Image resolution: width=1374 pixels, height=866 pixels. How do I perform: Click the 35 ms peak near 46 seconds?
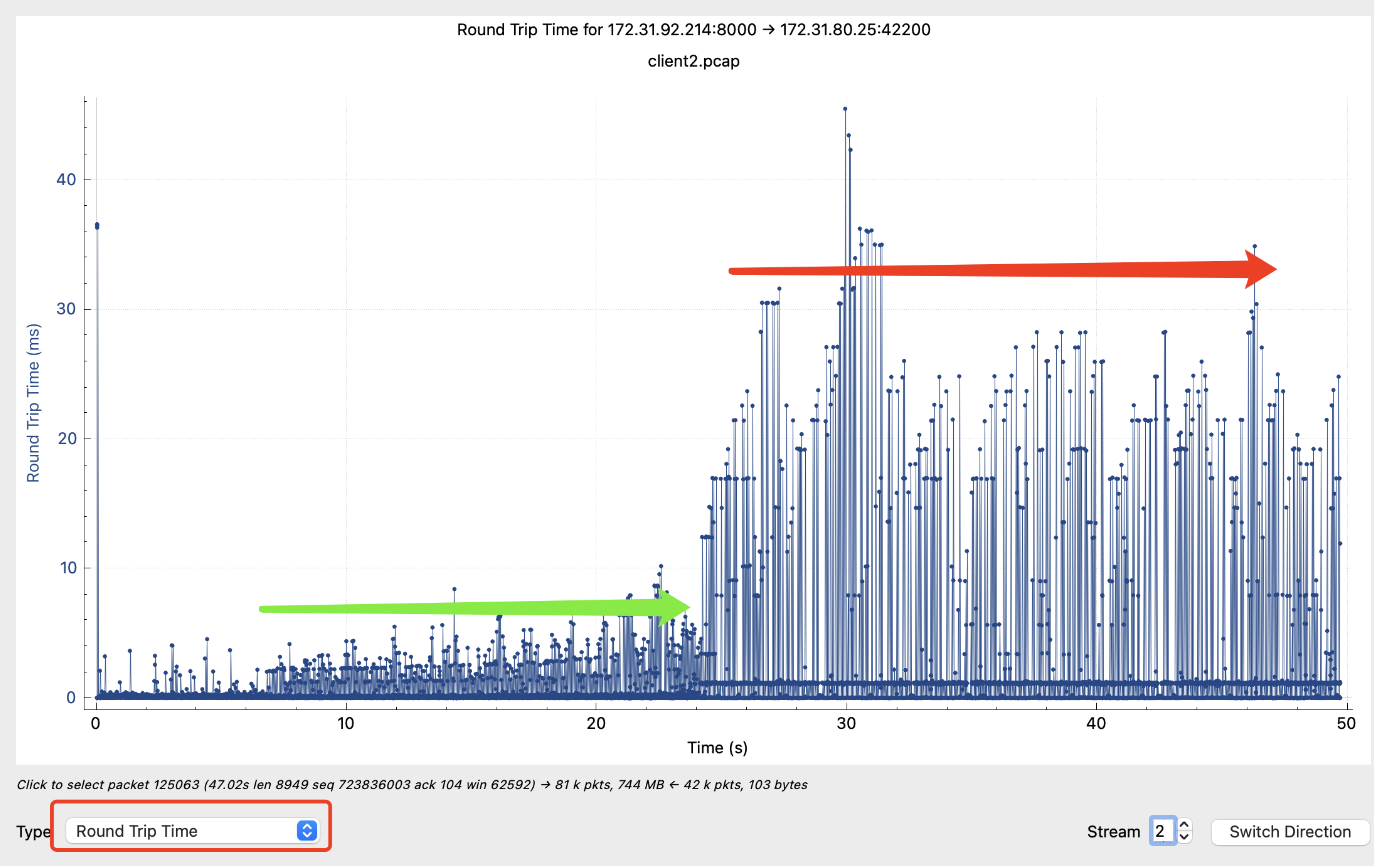point(1254,246)
